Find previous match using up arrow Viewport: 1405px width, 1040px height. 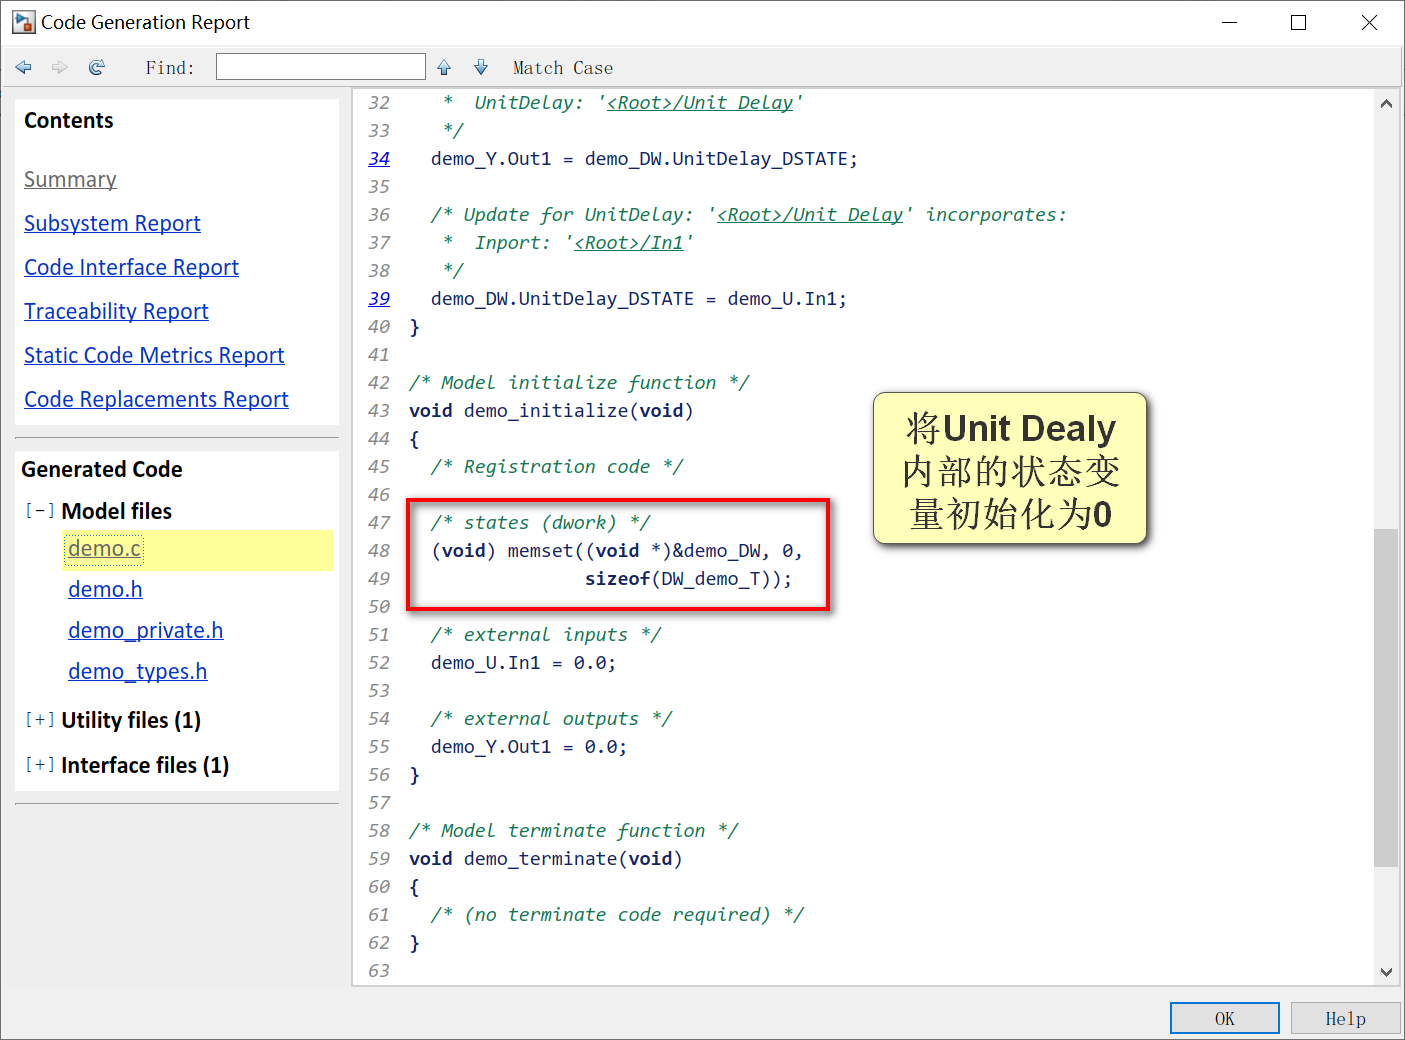pos(443,67)
